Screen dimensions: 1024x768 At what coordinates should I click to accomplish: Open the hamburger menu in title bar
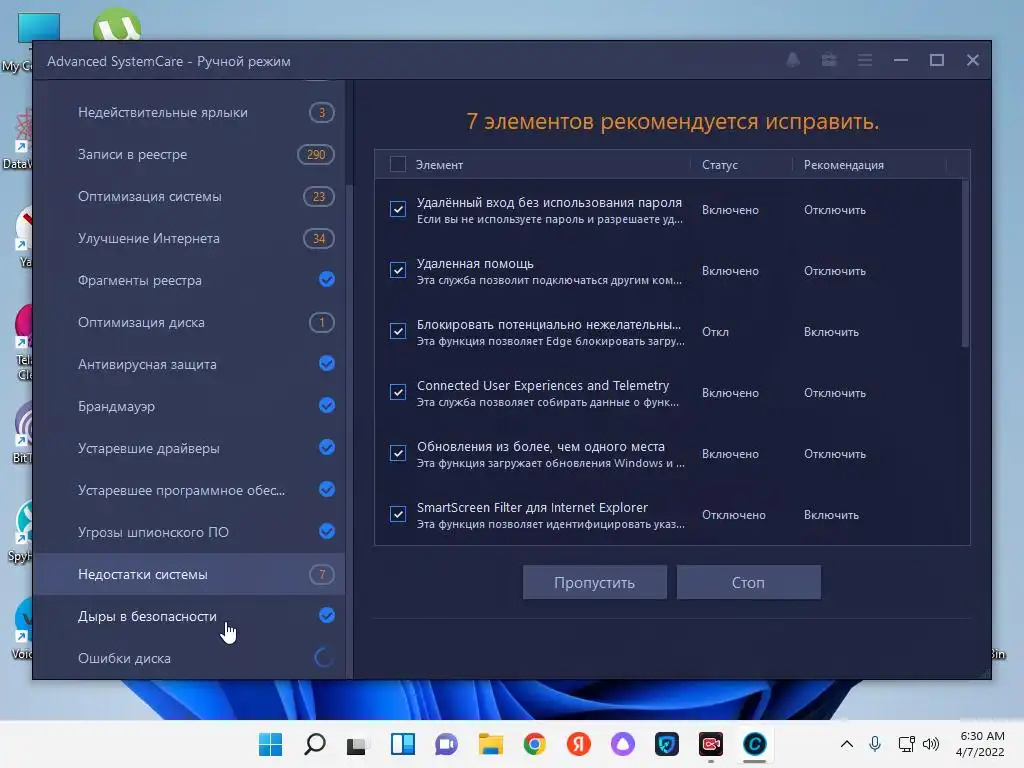pyautogui.click(x=865, y=60)
